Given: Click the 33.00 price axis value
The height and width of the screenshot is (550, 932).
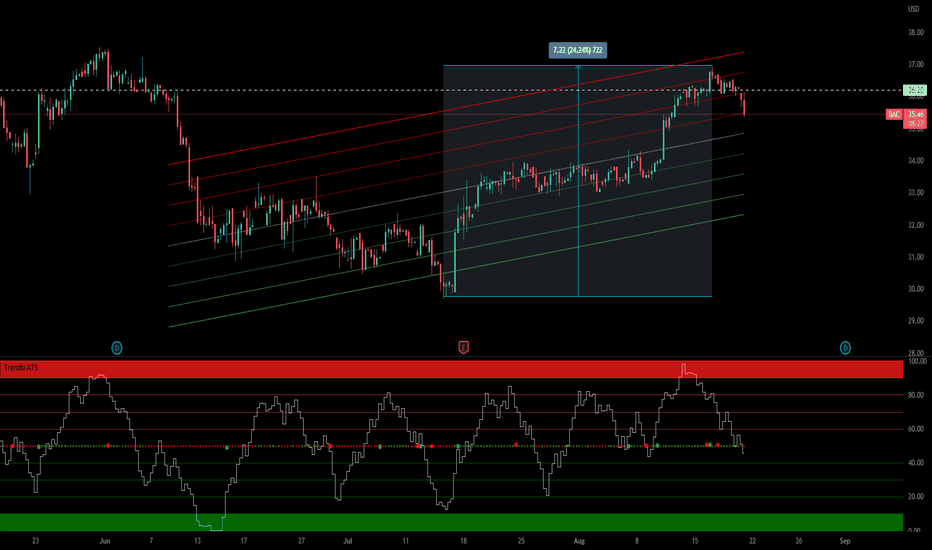Looking at the screenshot, I should click(915, 193).
